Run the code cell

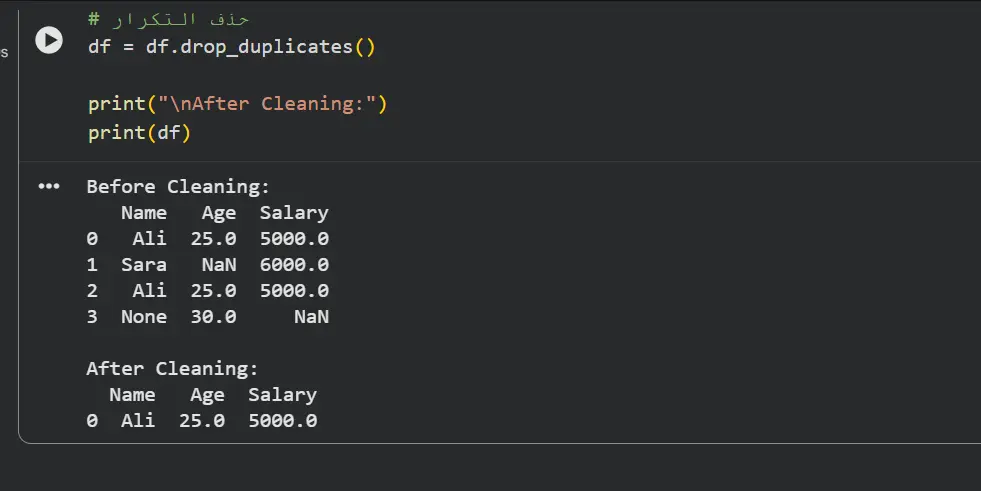pyautogui.click(x=49, y=40)
